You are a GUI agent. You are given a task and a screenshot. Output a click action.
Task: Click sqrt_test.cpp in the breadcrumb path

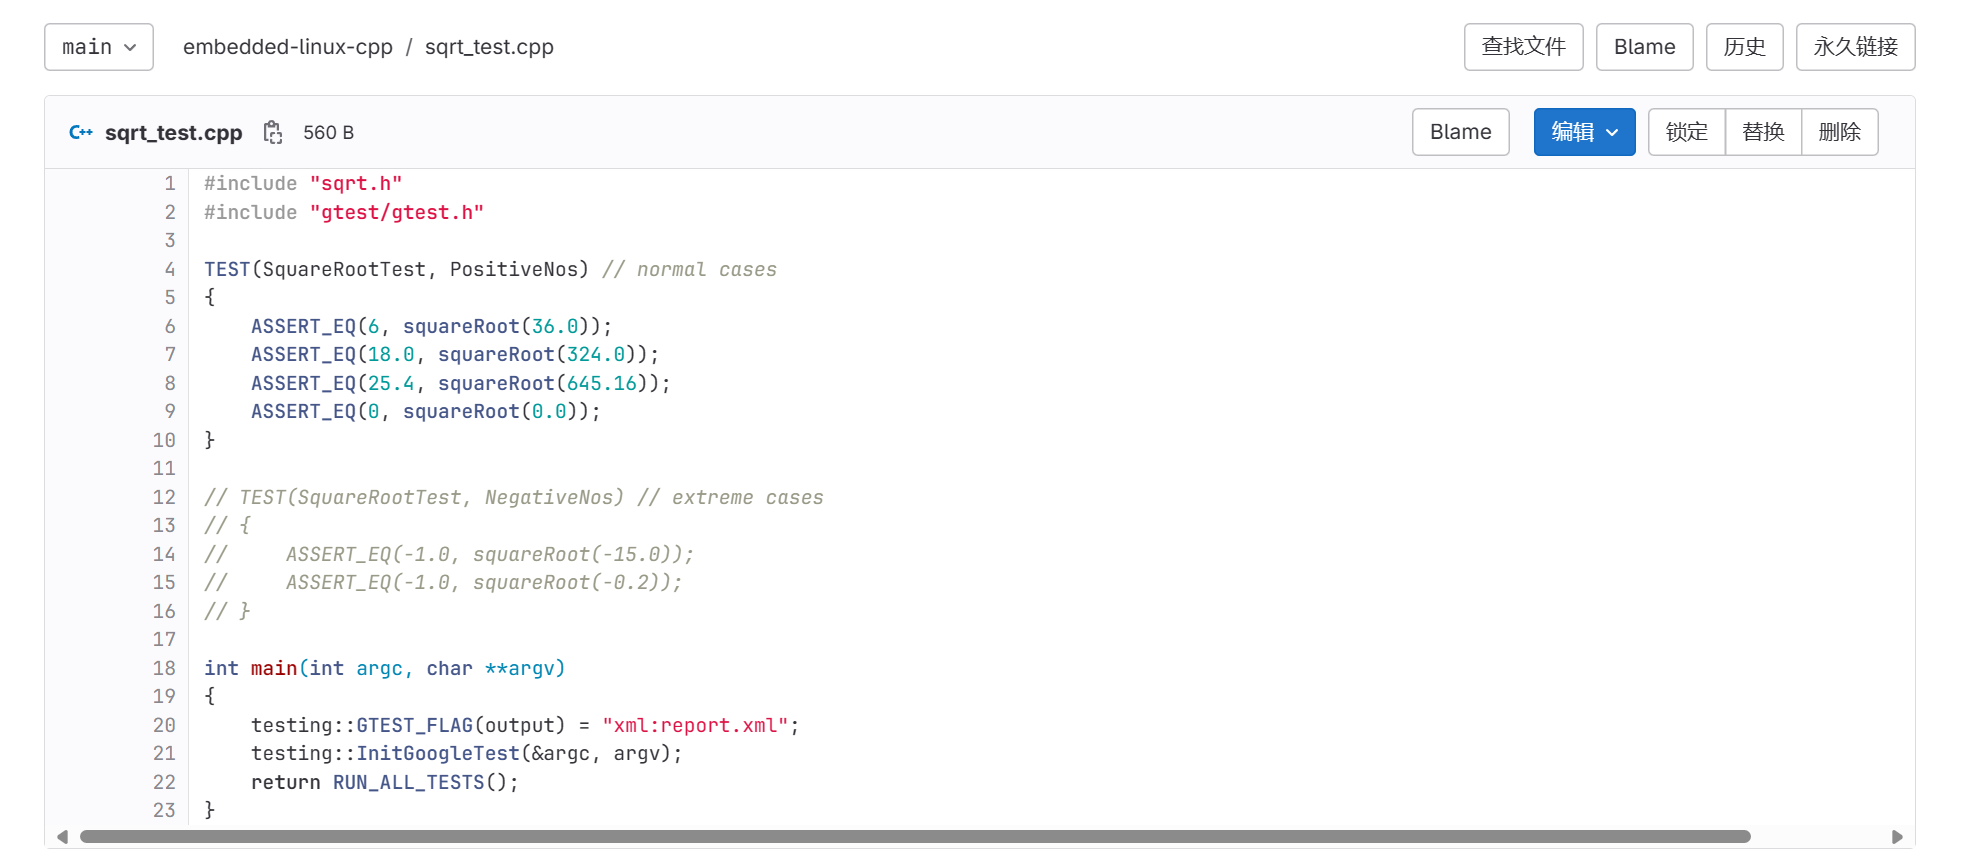coord(489,47)
